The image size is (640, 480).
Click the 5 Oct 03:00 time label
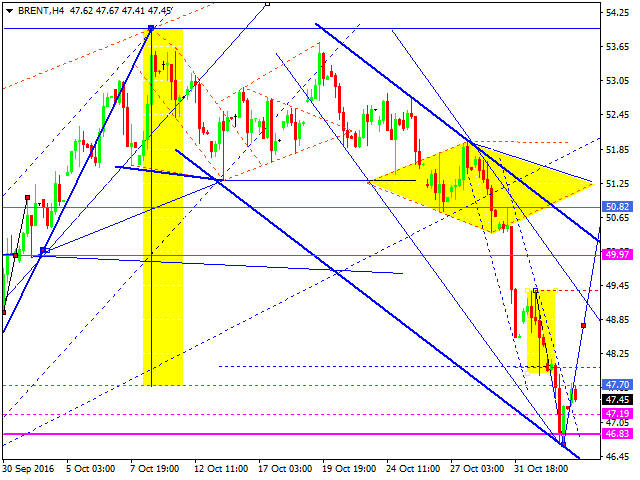[91, 469]
